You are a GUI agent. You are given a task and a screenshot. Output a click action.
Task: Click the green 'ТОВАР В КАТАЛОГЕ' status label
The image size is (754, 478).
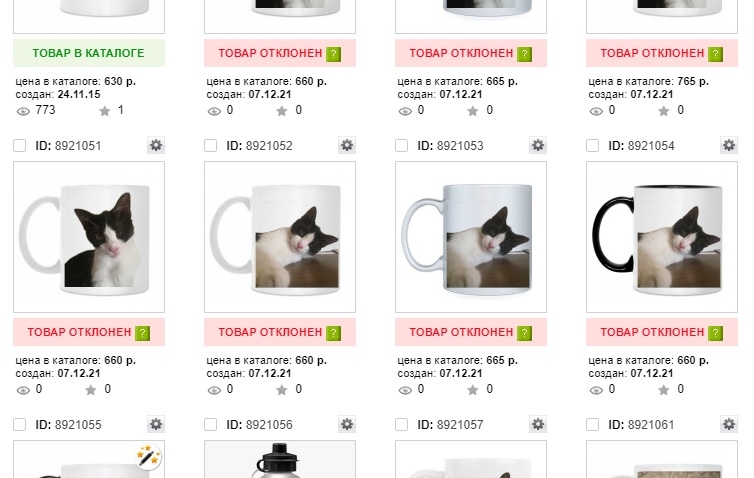(88, 53)
